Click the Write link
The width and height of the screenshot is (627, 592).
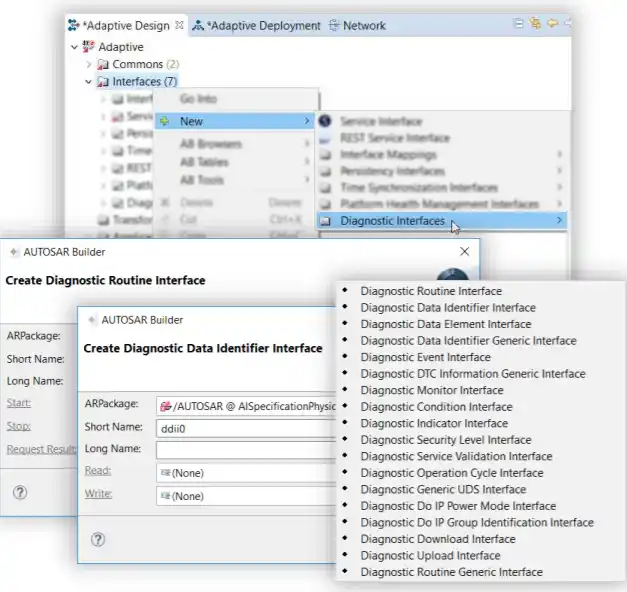98,494
